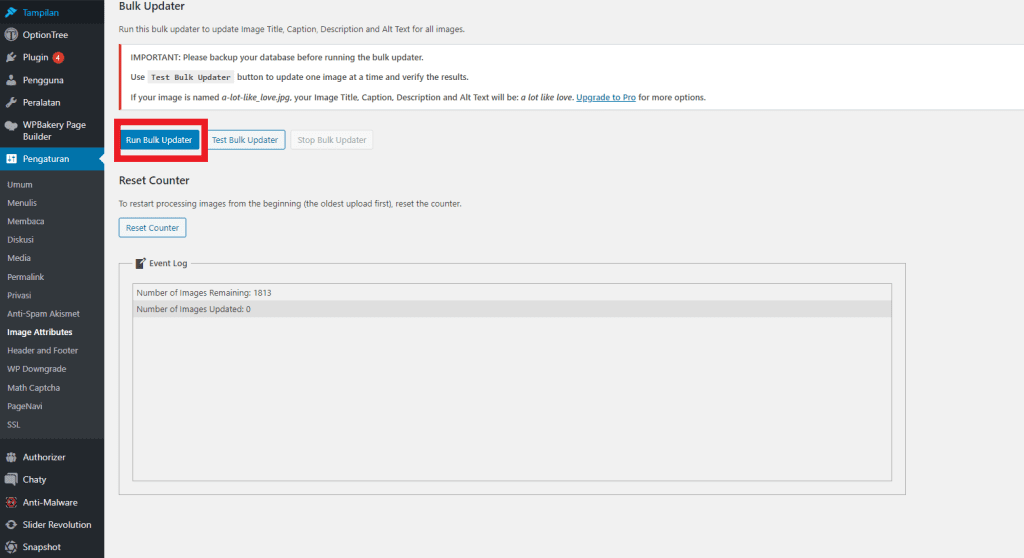
Task: Select Image Attributes submenu item
Action: (x=40, y=332)
